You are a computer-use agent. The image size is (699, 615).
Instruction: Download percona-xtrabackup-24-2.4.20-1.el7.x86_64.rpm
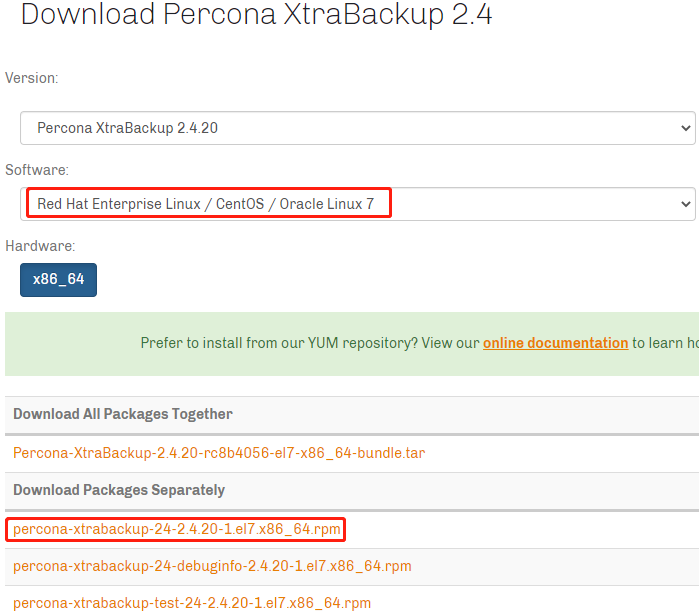[177, 529]
